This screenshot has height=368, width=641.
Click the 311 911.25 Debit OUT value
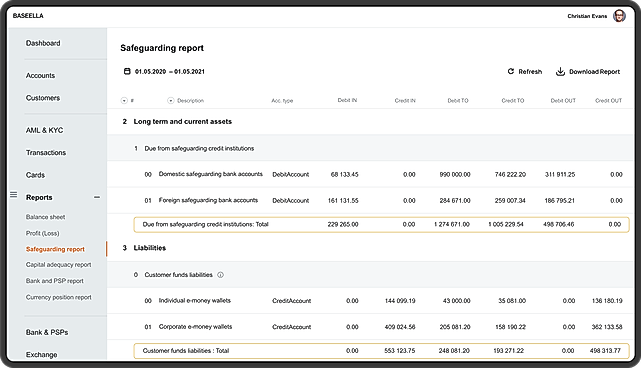(x=560, y=175)
